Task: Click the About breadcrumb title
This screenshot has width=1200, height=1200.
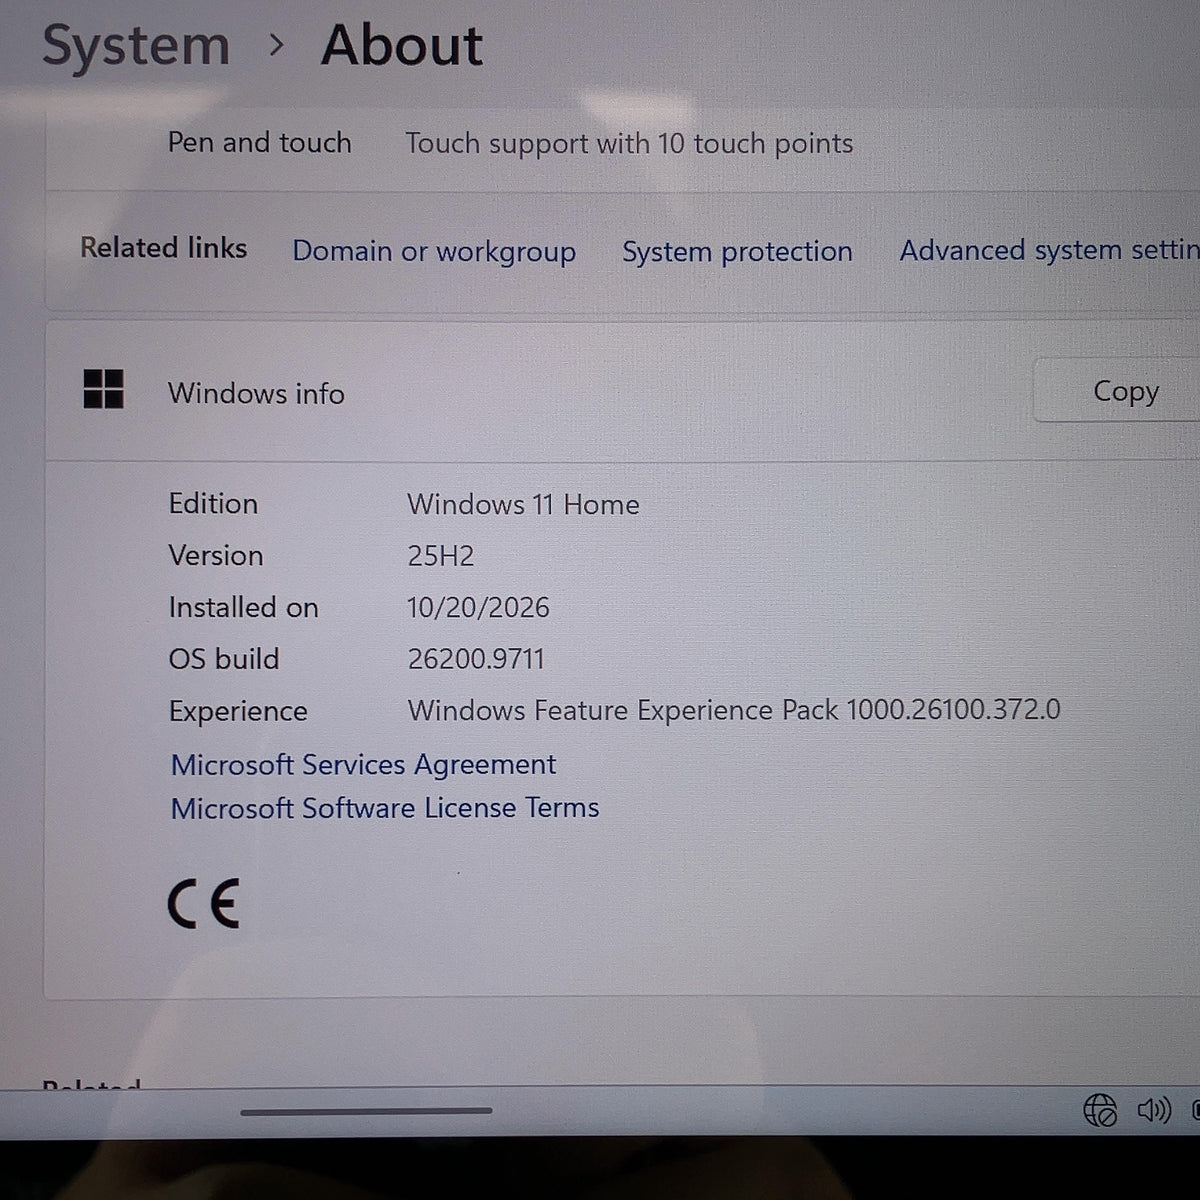Action: [x=402, y=46]
